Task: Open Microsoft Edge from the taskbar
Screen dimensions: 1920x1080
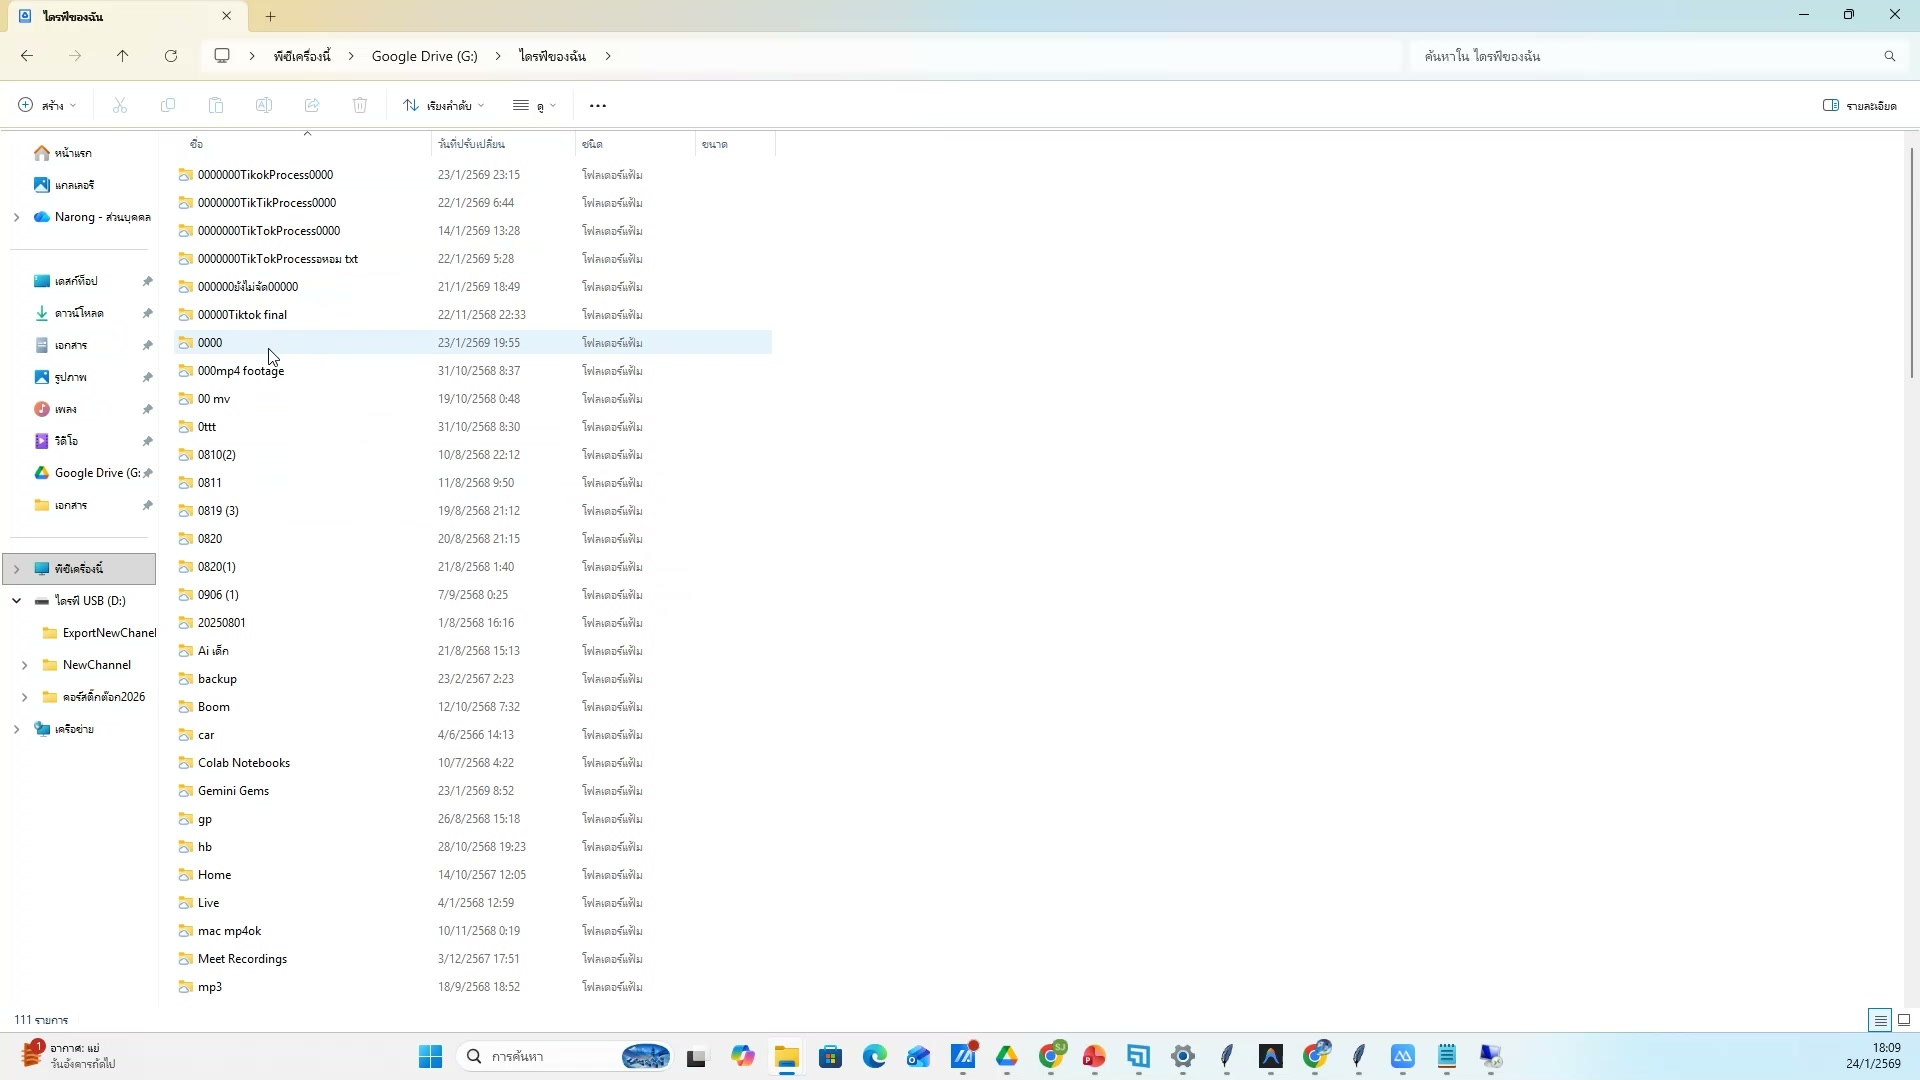Action: 875,1057
